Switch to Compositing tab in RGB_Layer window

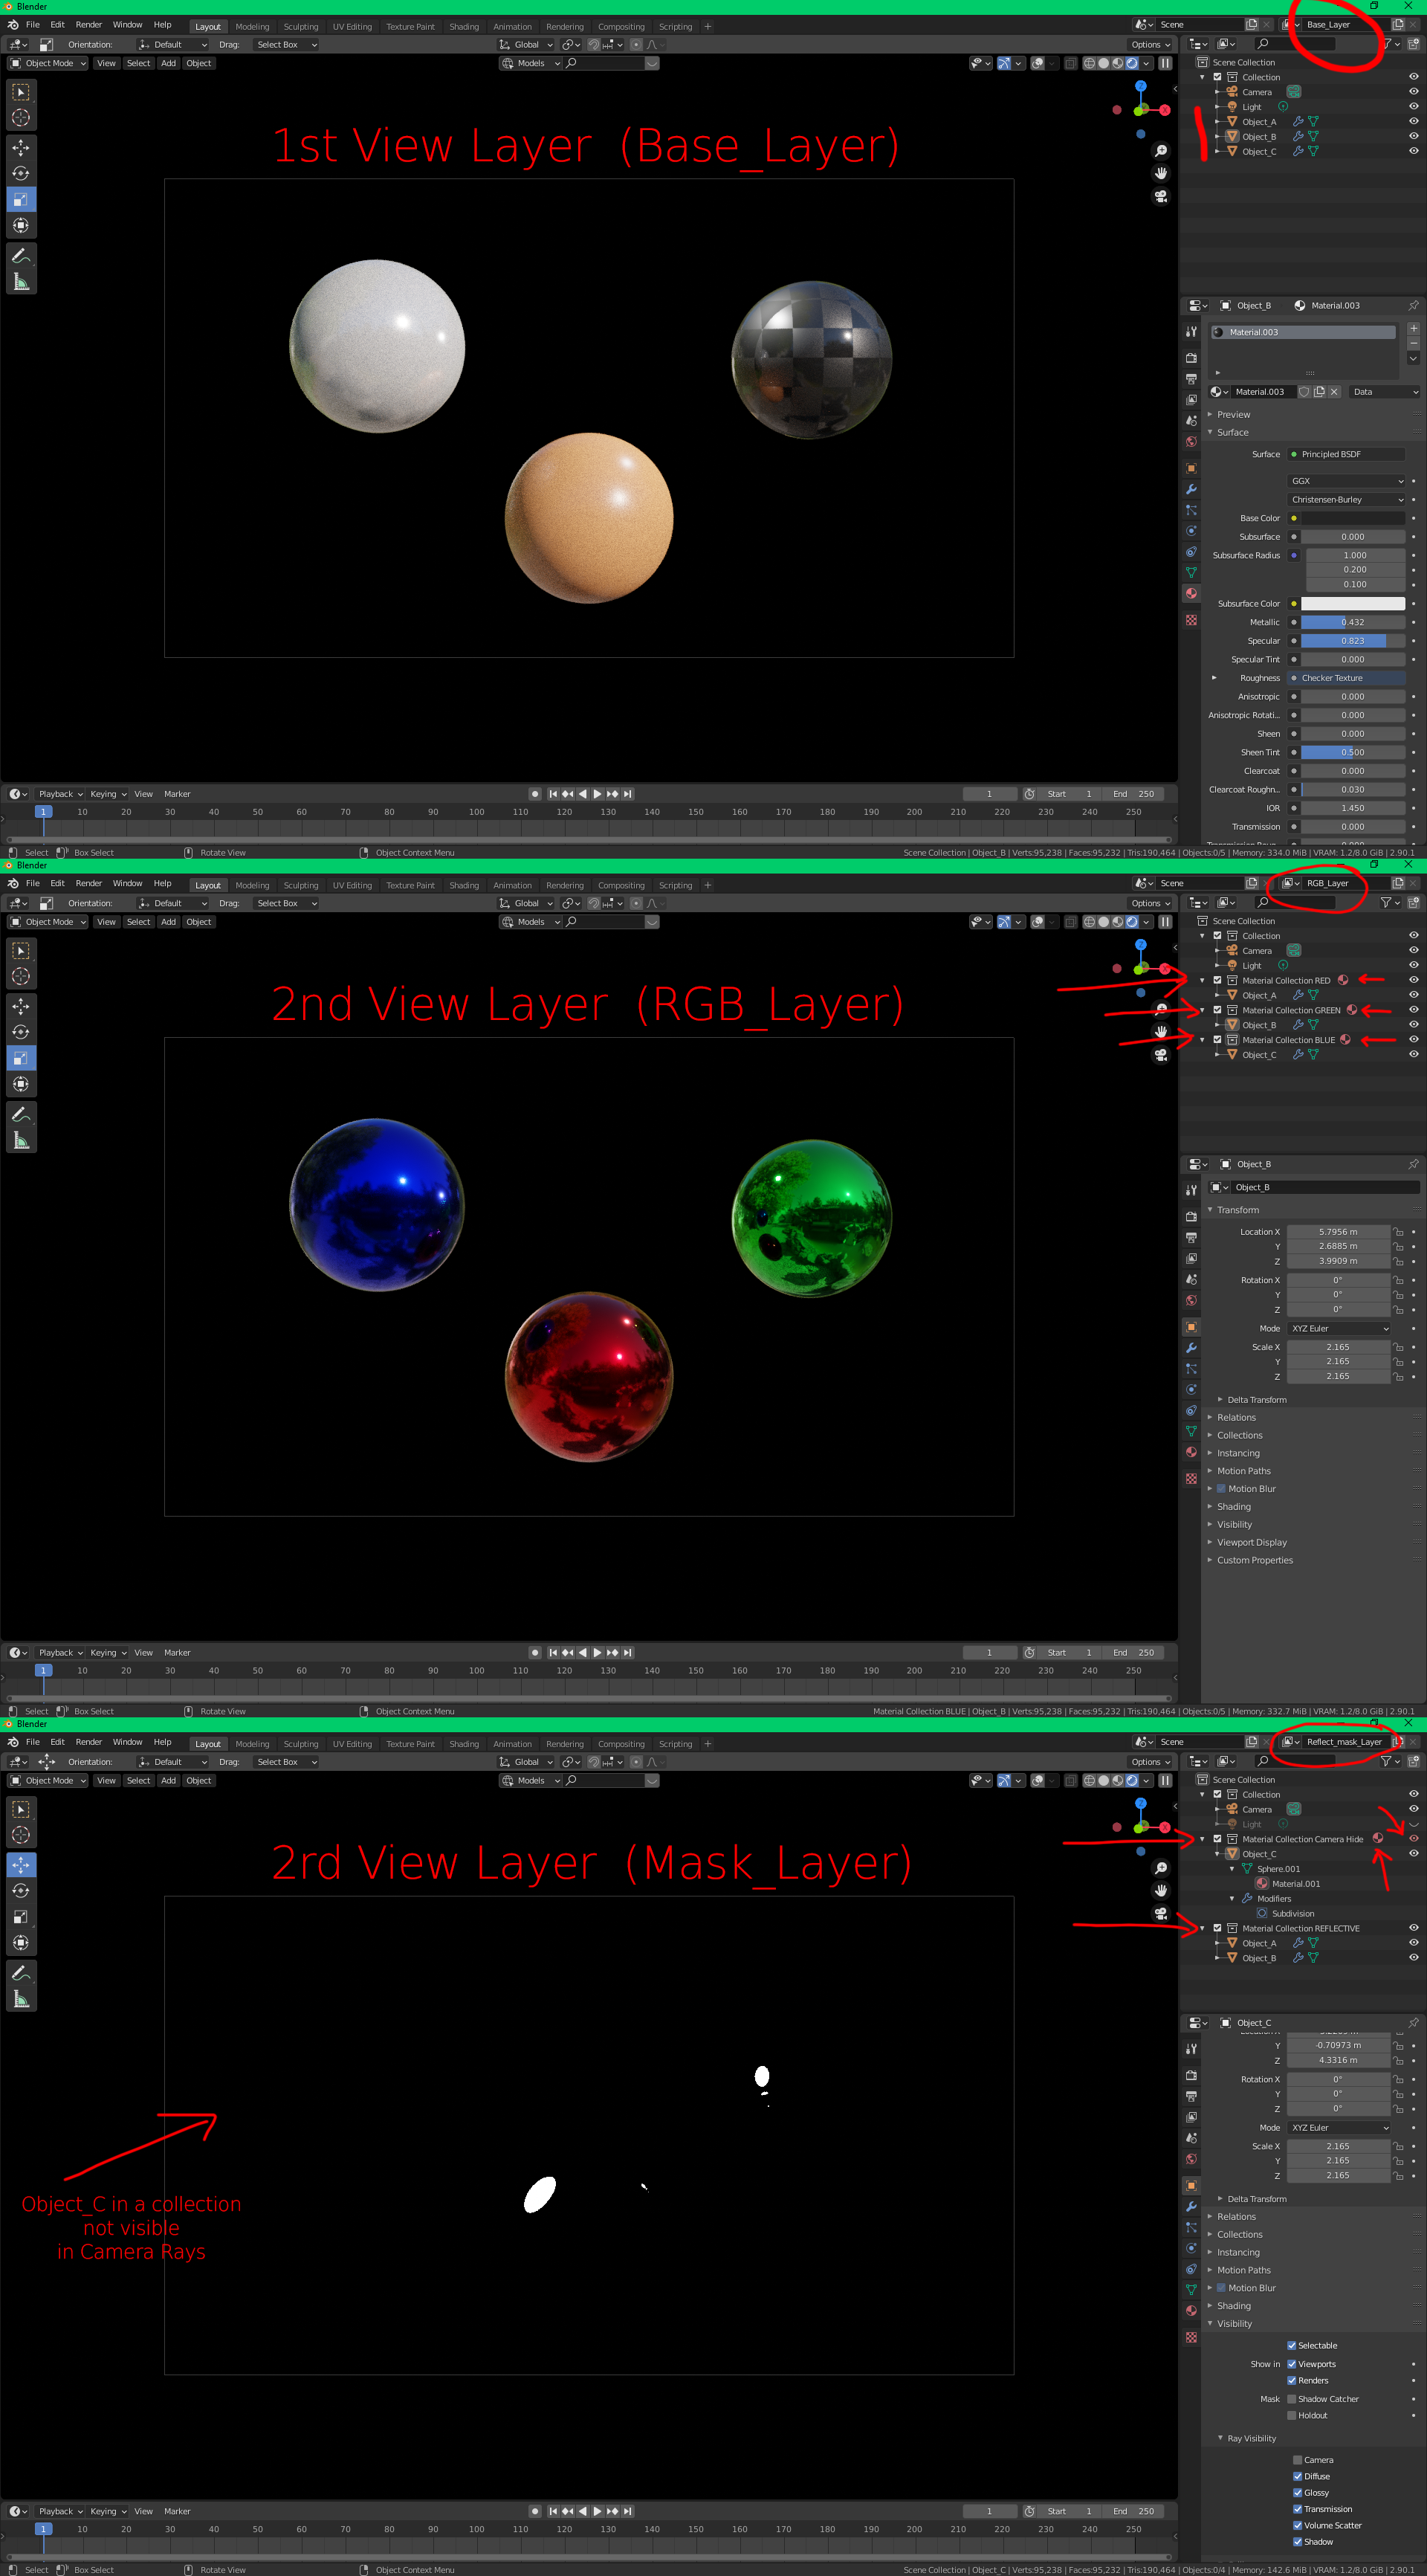tap(621, 886)
